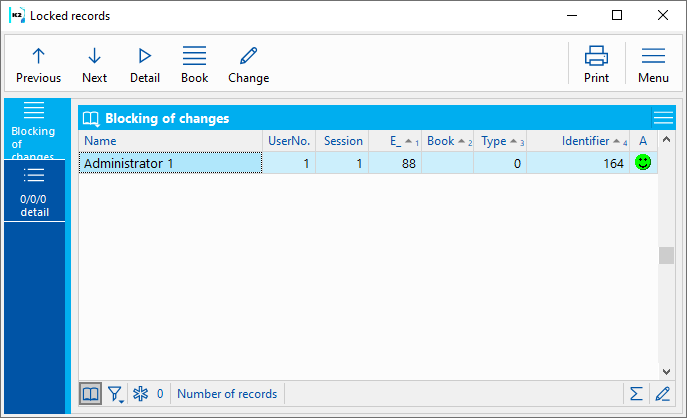687x418 pixels.
Task: Sort by the Name column header
Action: tap(170, 141)
